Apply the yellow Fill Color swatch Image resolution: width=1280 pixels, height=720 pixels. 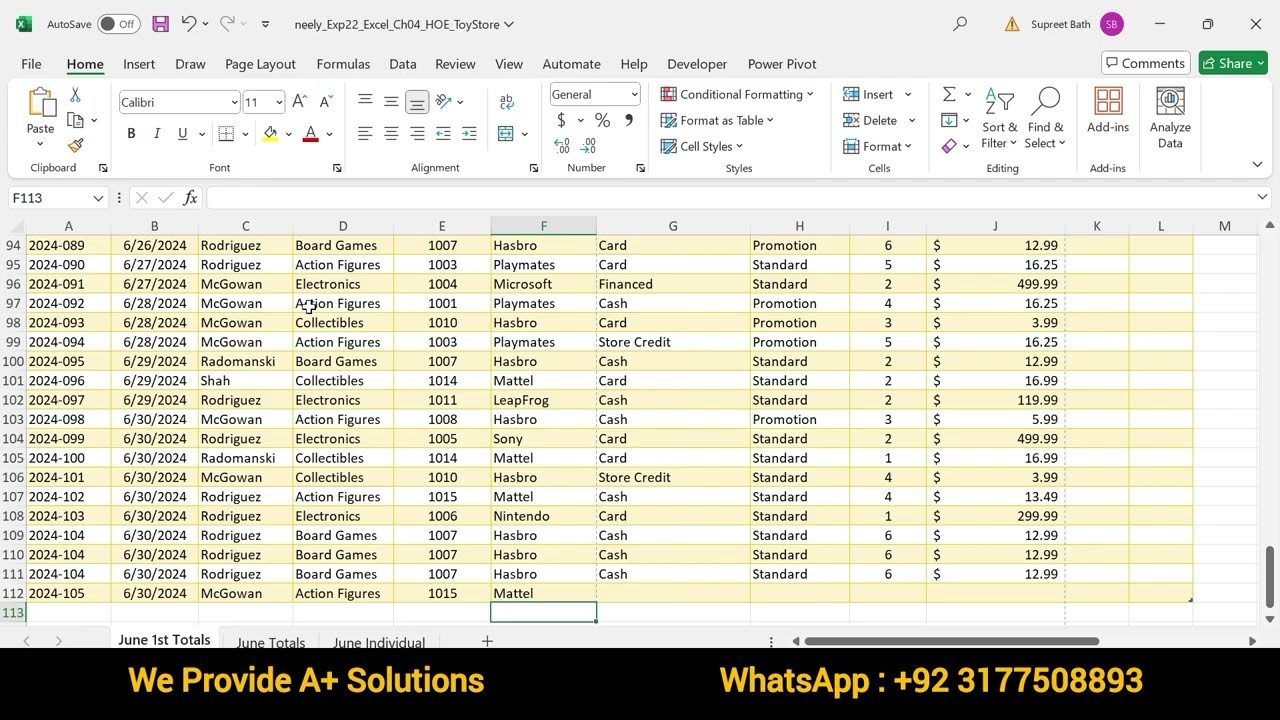tap(270, 134)
